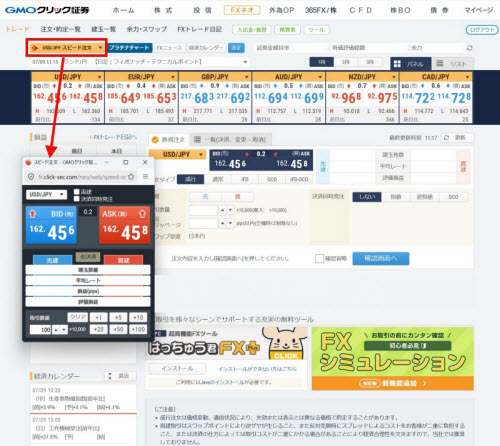Select the 新規注文 order tab
The image size is (500, 446).
(169, 139)
